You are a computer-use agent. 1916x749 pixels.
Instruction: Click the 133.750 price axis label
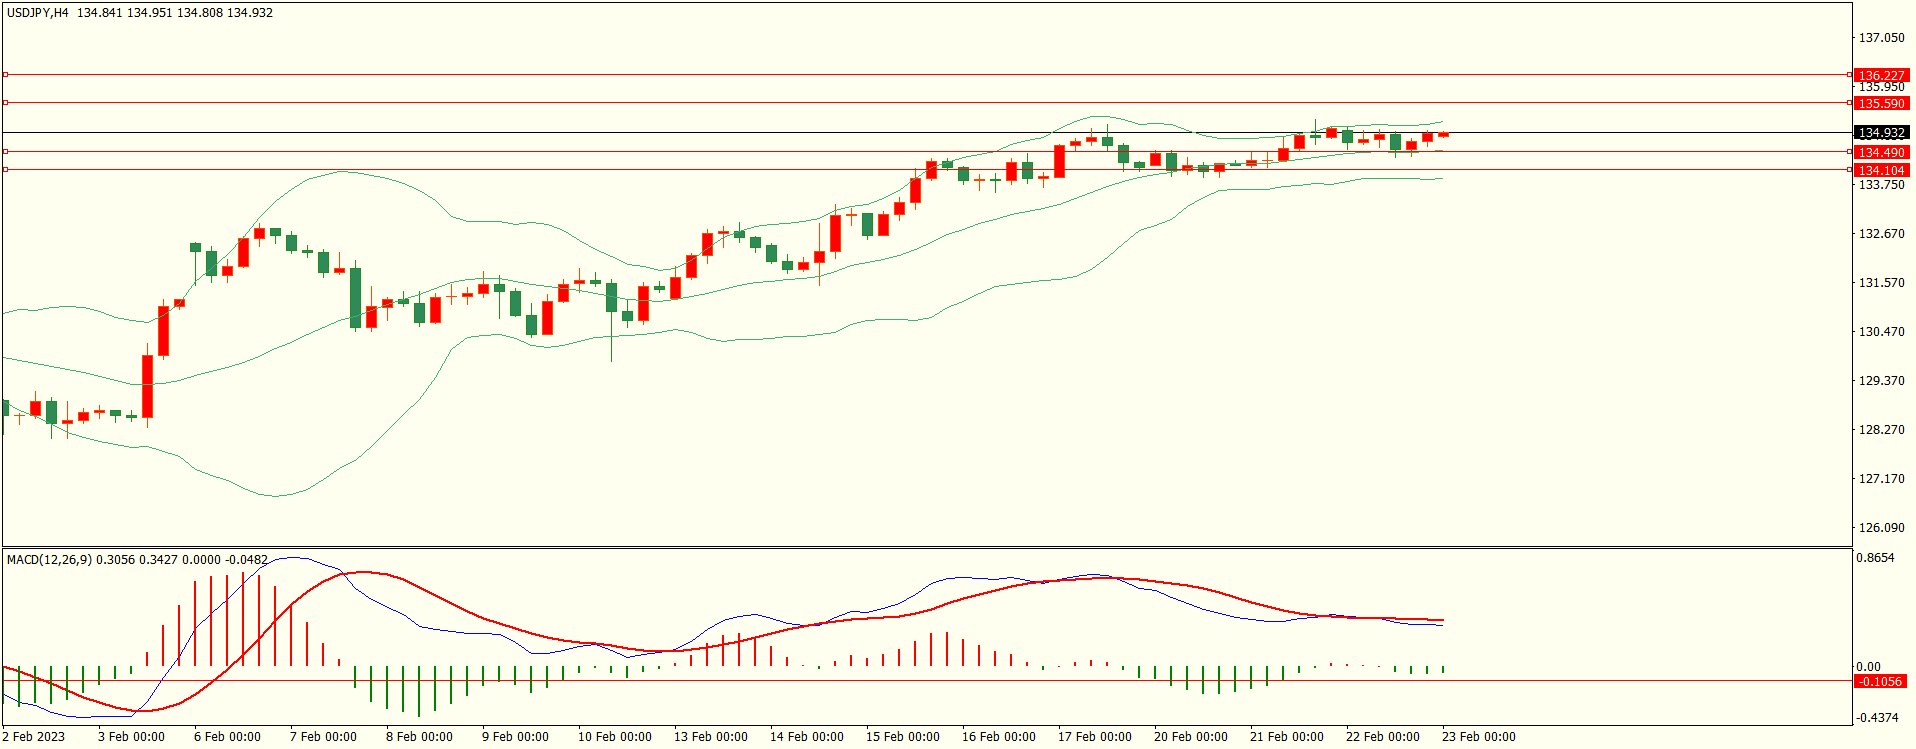coord(1881,184)
